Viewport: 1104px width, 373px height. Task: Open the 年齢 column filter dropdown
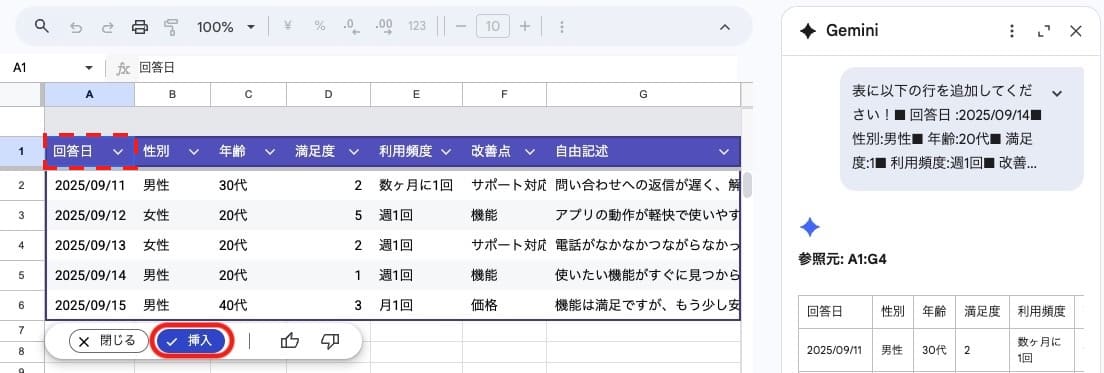(269, 151)
